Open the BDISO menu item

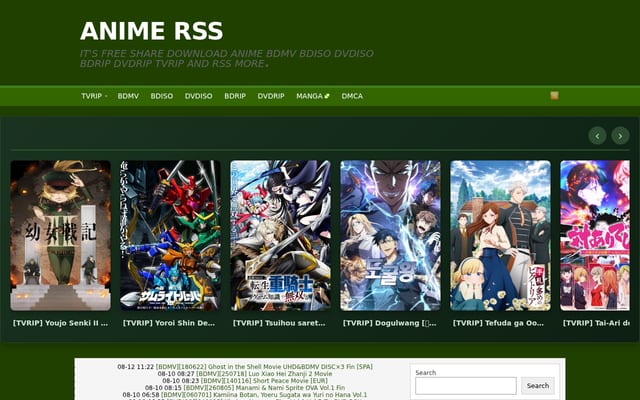tap(162, 96)
